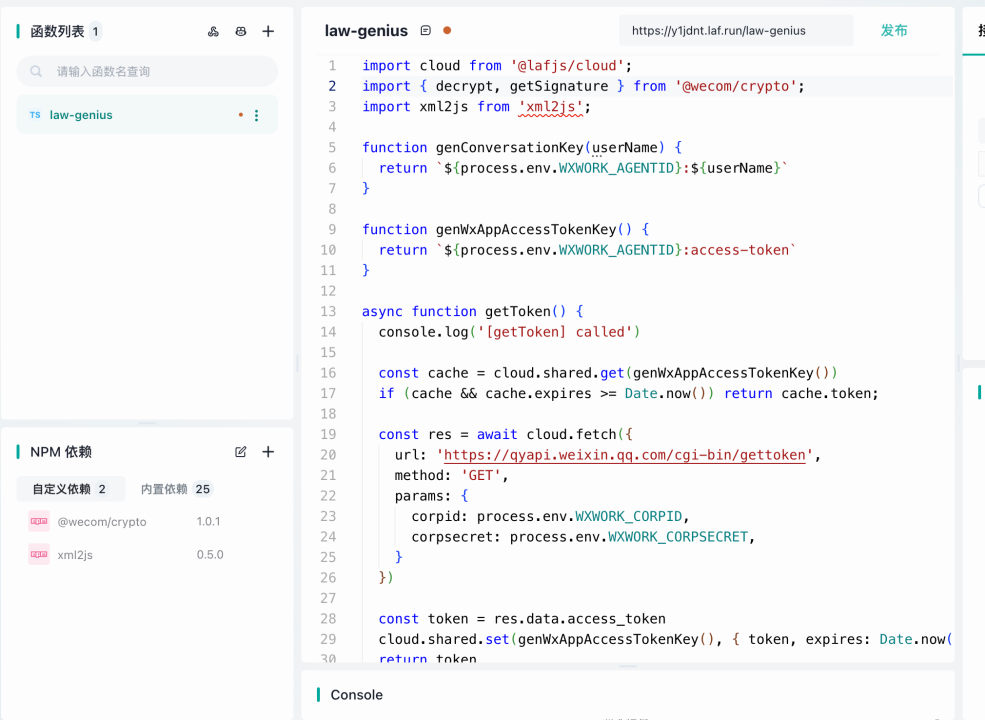The image size is (985, 720).
Task: Switch to the 自定义依赖 tab
Action: 70,489
